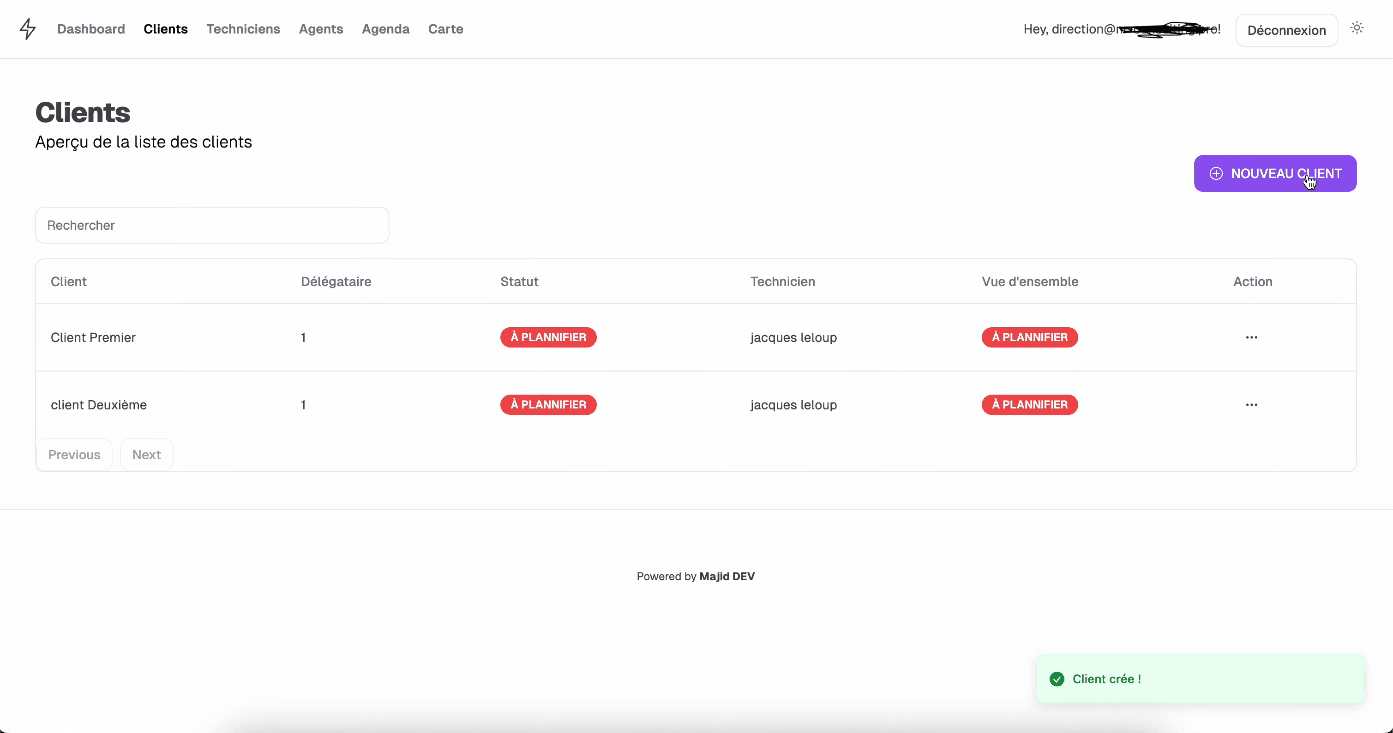1393x733 pixels.
Task: Open the actions menu for client Deuxième
Action: [1251, 405]
